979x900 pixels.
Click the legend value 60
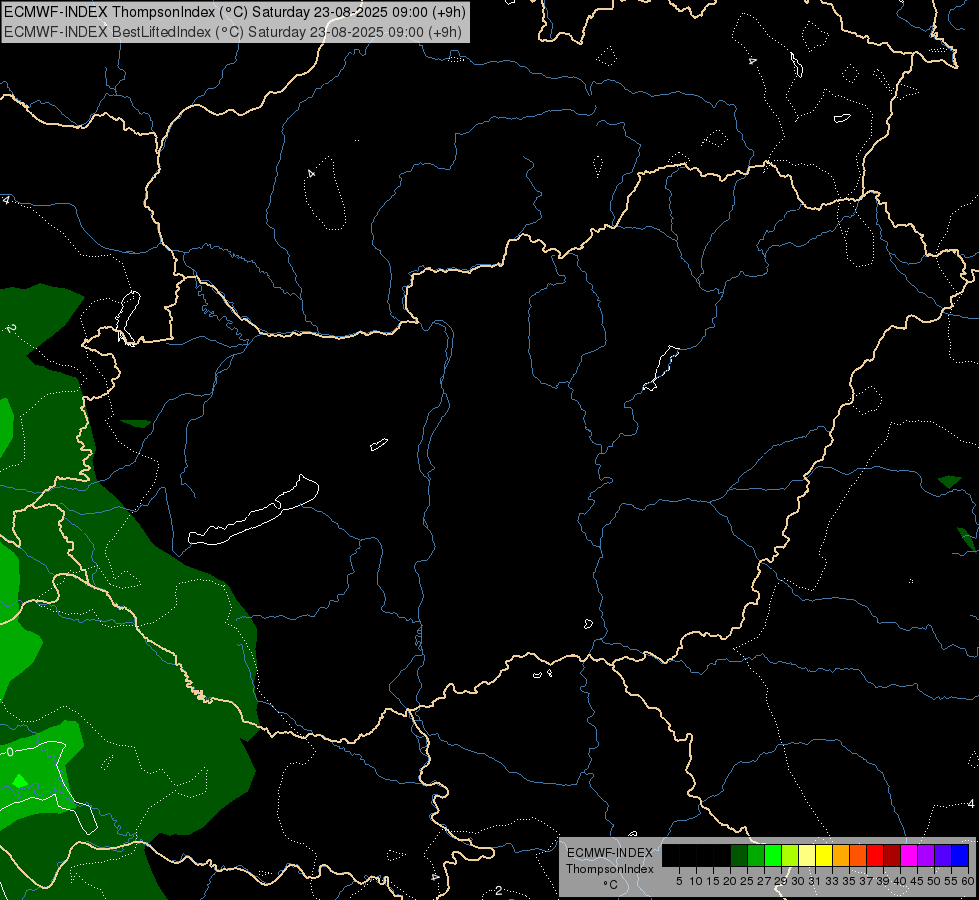968,881
